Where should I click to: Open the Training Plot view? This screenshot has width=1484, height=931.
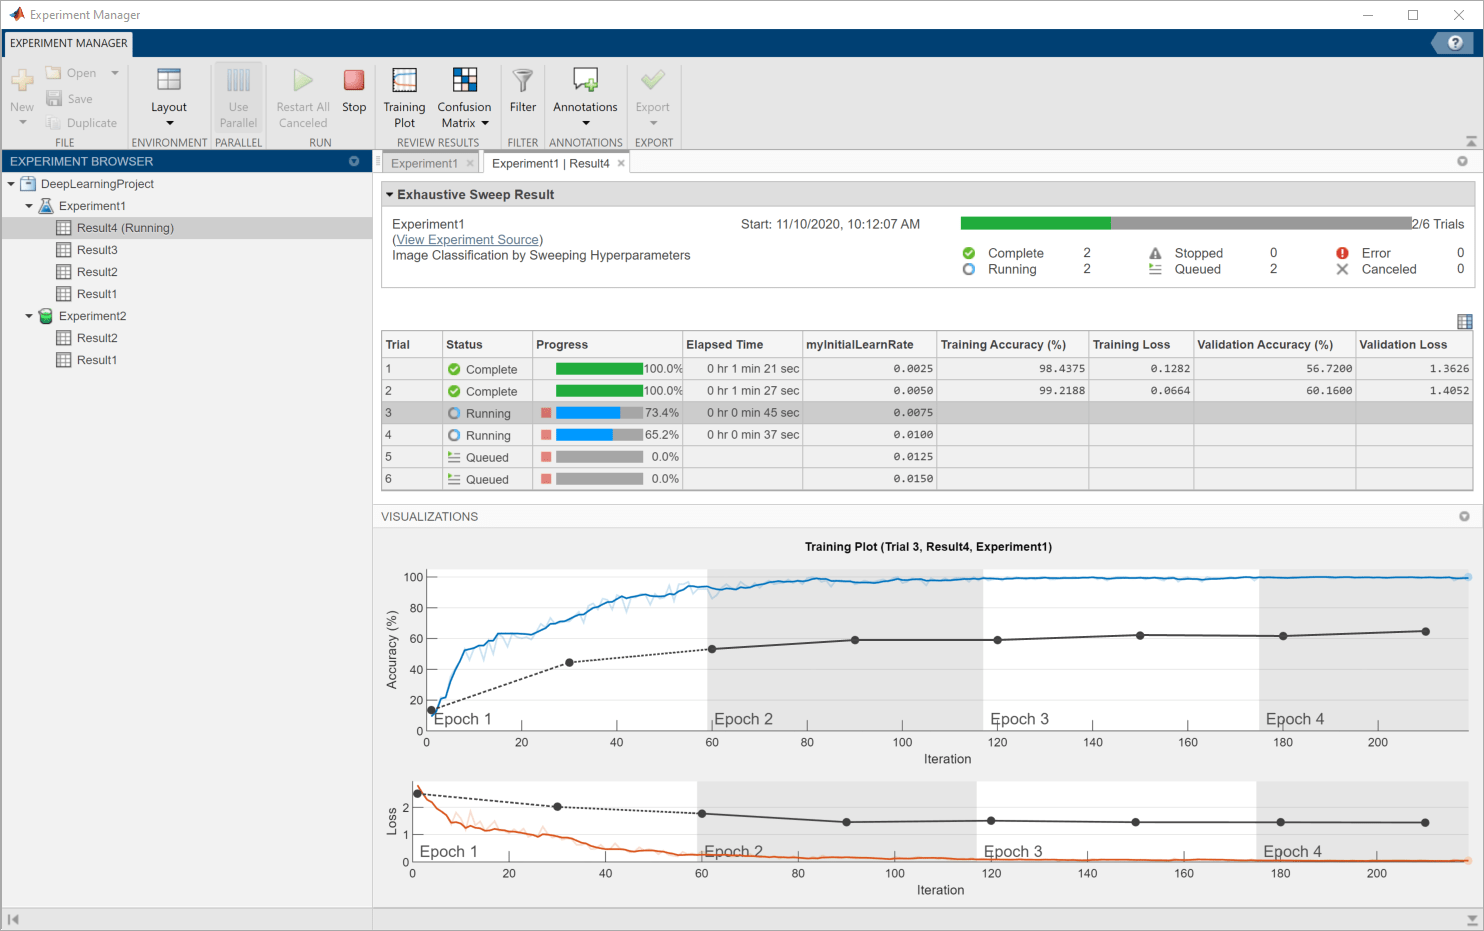(404, 97)
